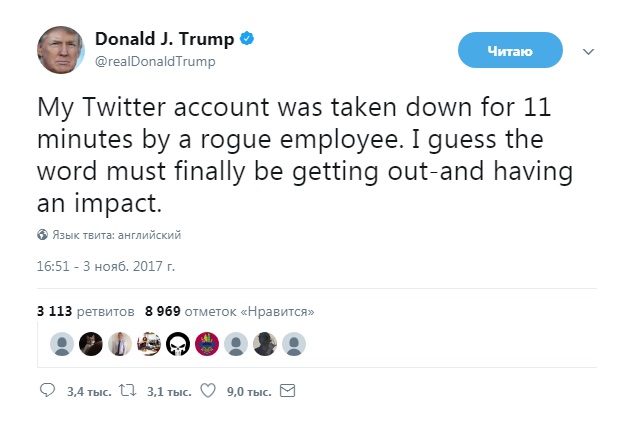Image resolution: width=631 pixels, height=428 pixels.
Task: Click the reply speech bubble icon
Action: click(x=46, y=391)
